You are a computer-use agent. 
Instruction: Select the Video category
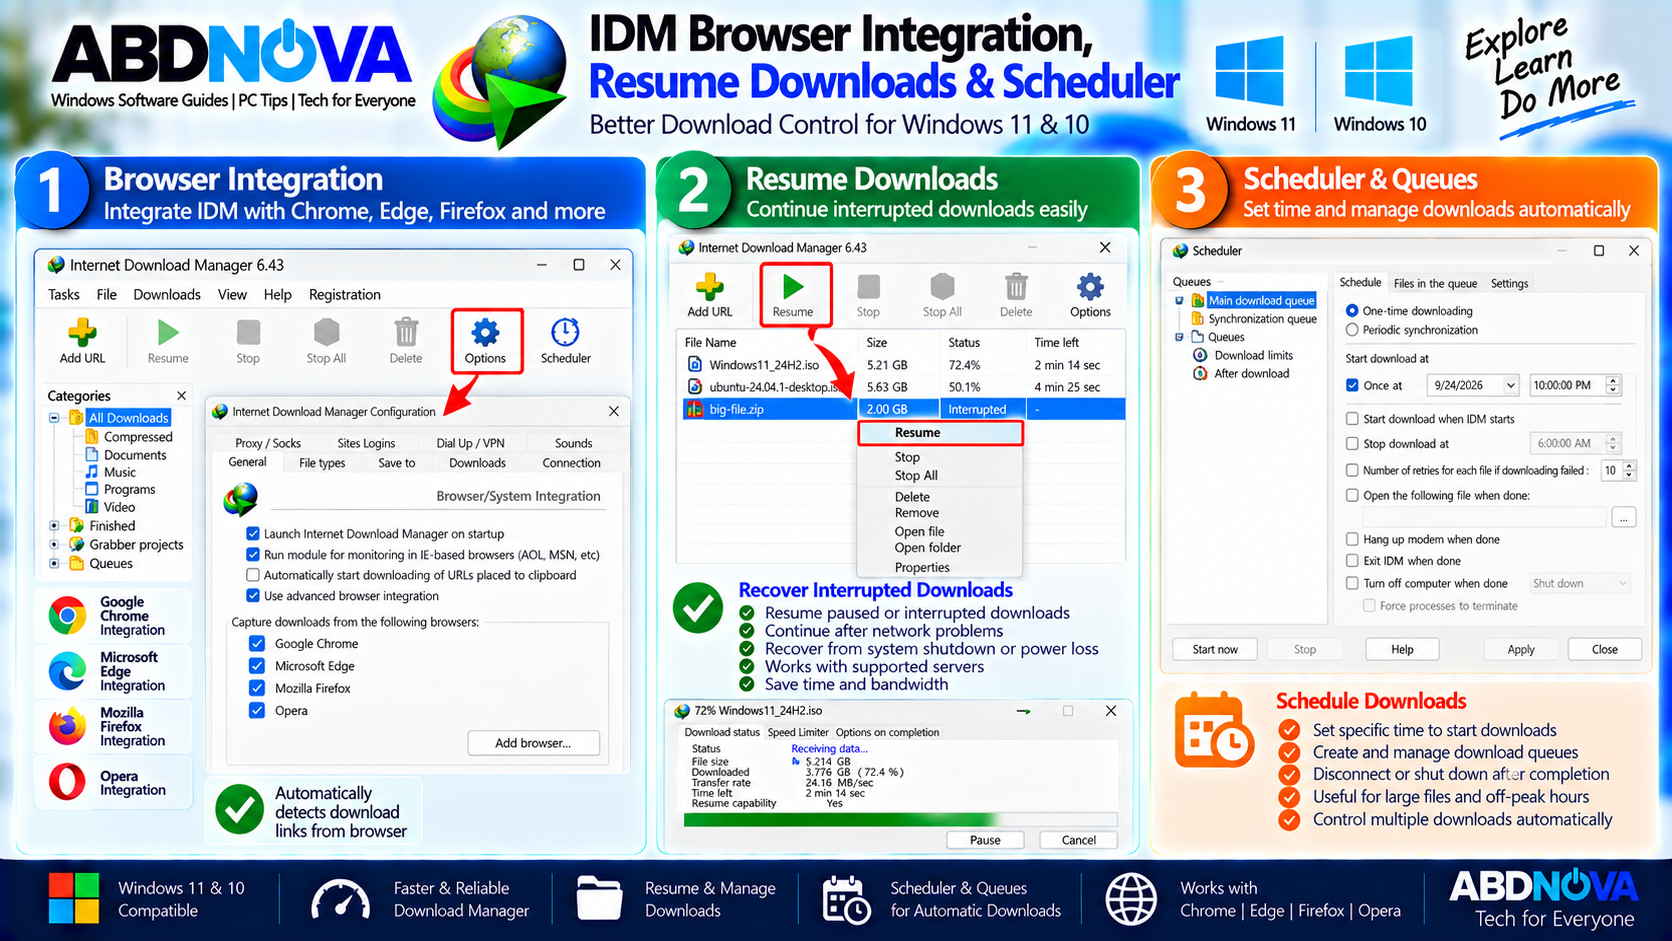(x=110, y=507)
